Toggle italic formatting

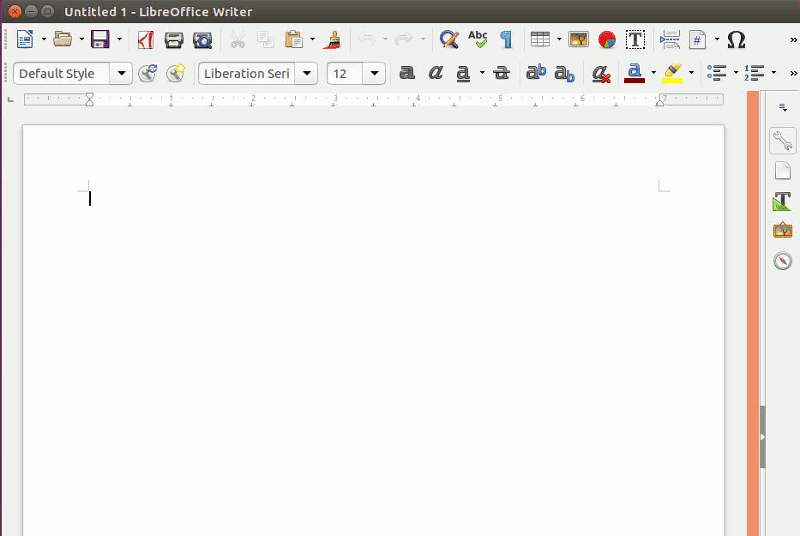(435, 73)
